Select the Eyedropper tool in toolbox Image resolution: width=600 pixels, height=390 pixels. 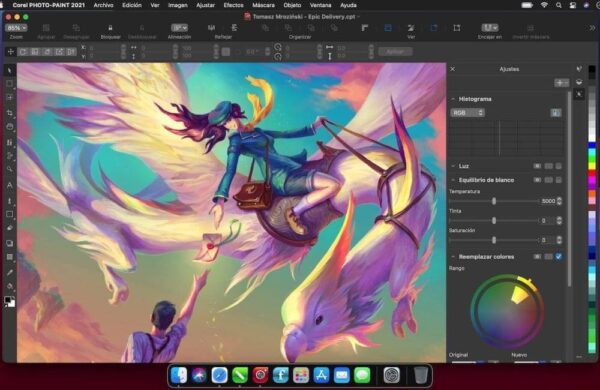(10, 273)
